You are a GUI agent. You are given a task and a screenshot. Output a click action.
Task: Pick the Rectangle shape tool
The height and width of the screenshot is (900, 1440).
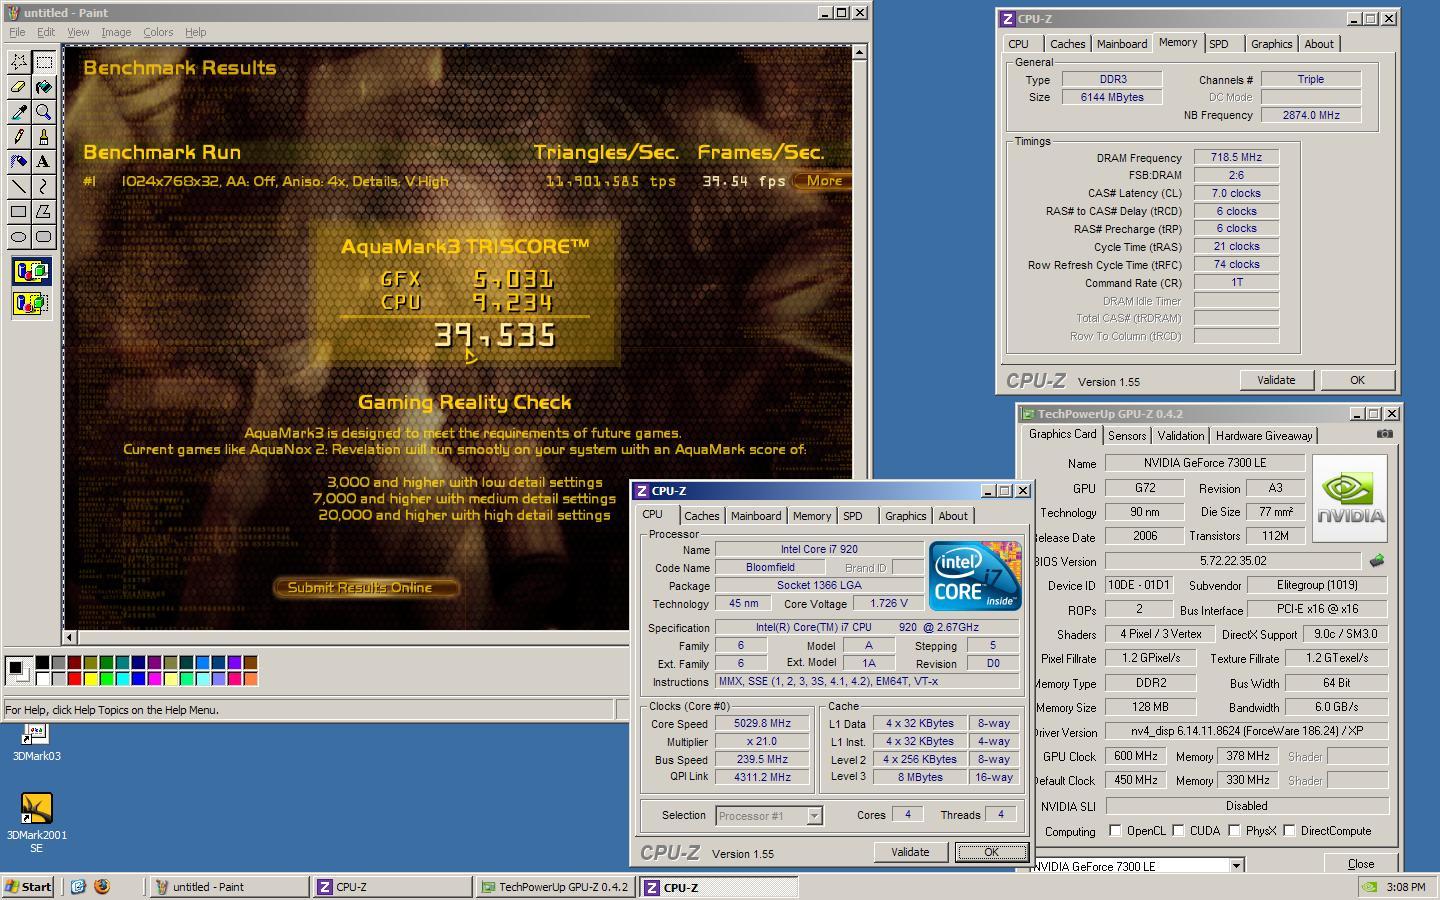[19, 212]
